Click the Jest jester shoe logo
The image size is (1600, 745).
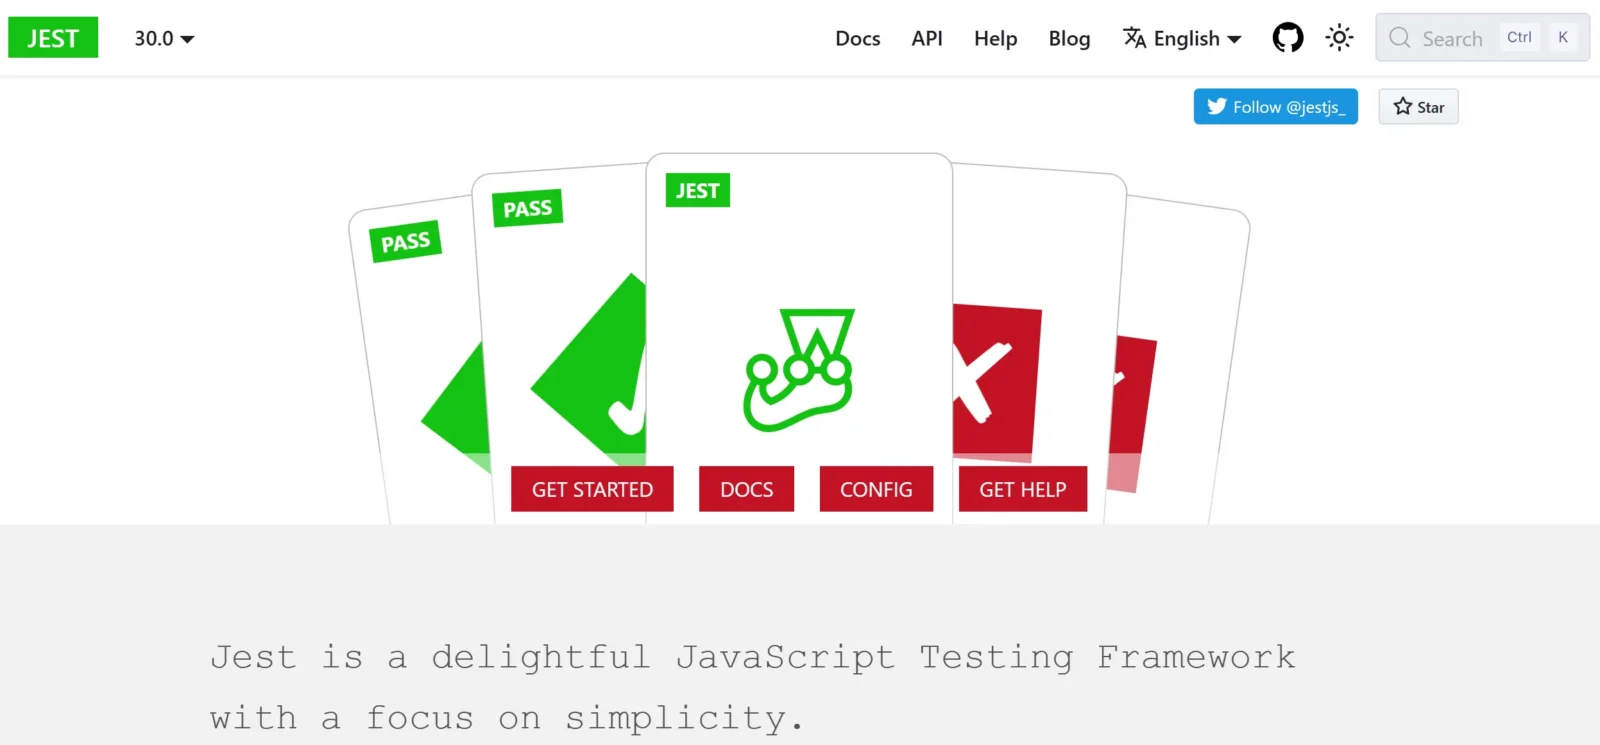798,370
